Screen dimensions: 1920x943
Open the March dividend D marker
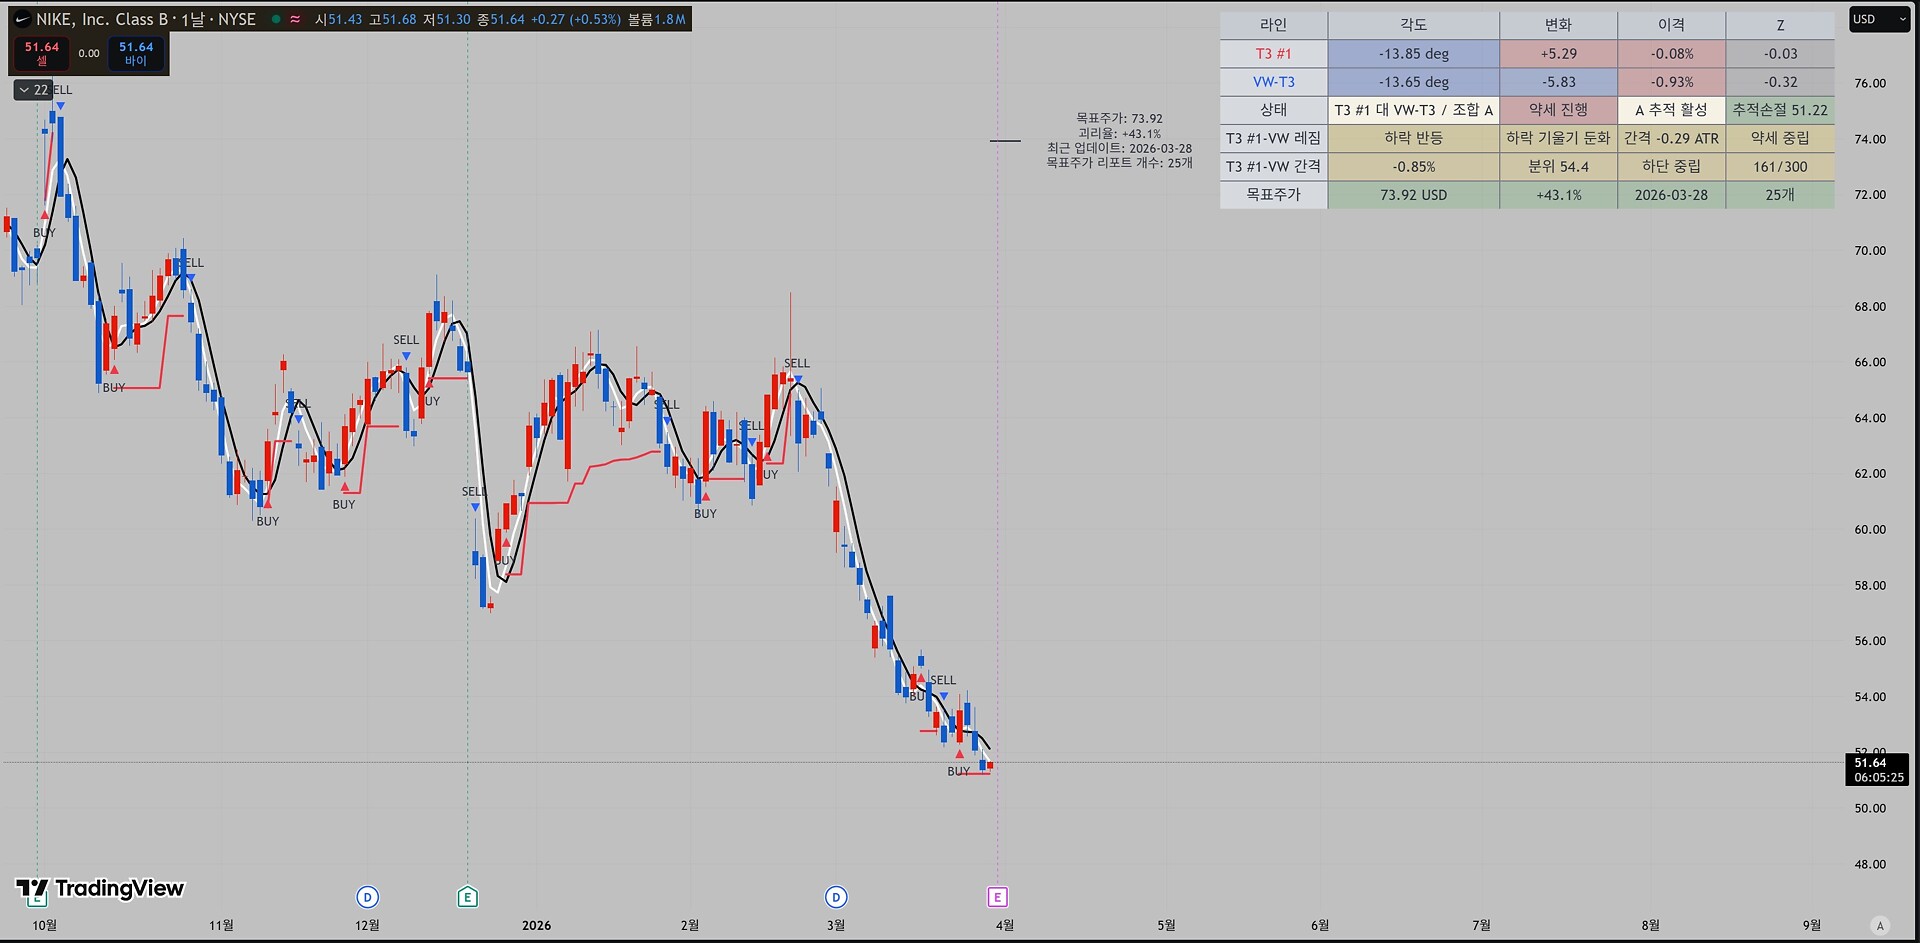(x=836, y=897)
